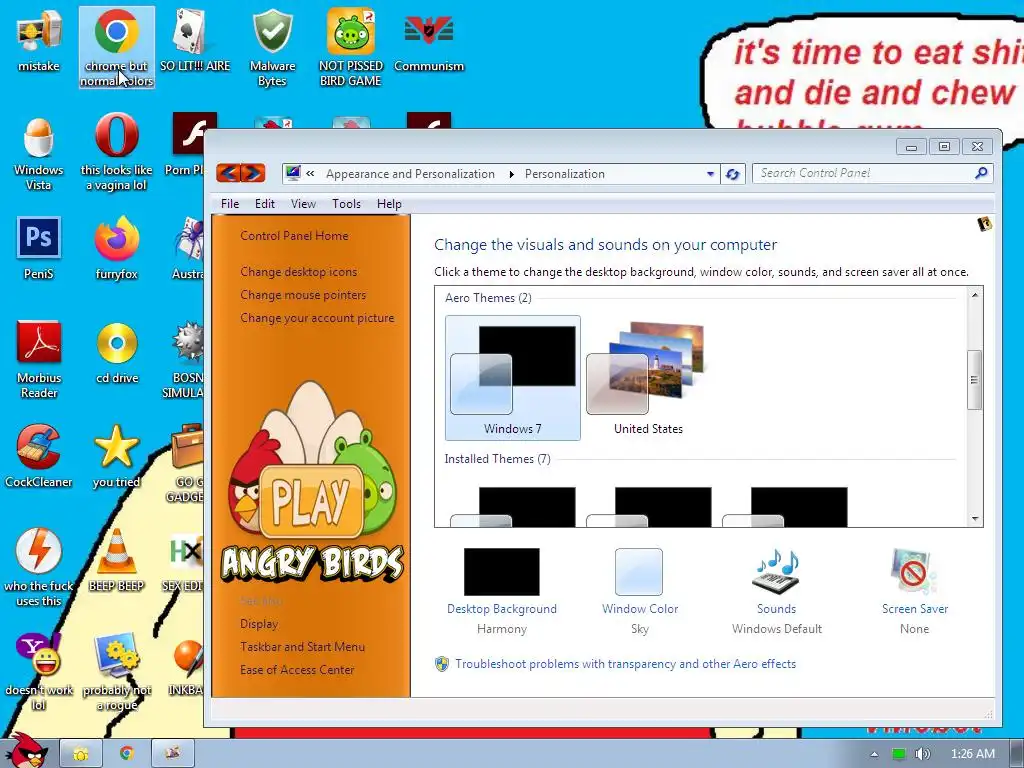Open Screen Saver settings
Screen dimensions: 1024x768
point(914,590)
